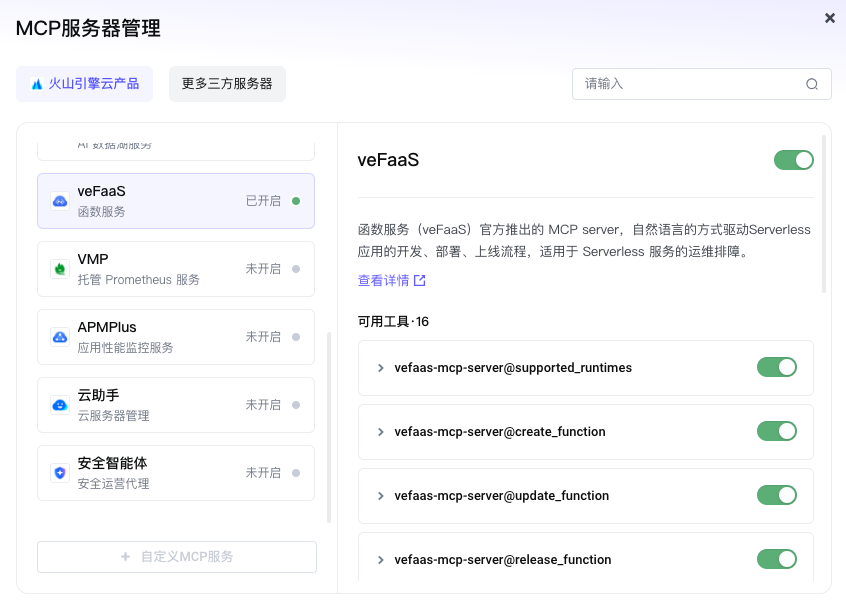The image size is (846, 610).
Task: Click the 安全运营代理 subtitle
Action: tap(113, 484)
